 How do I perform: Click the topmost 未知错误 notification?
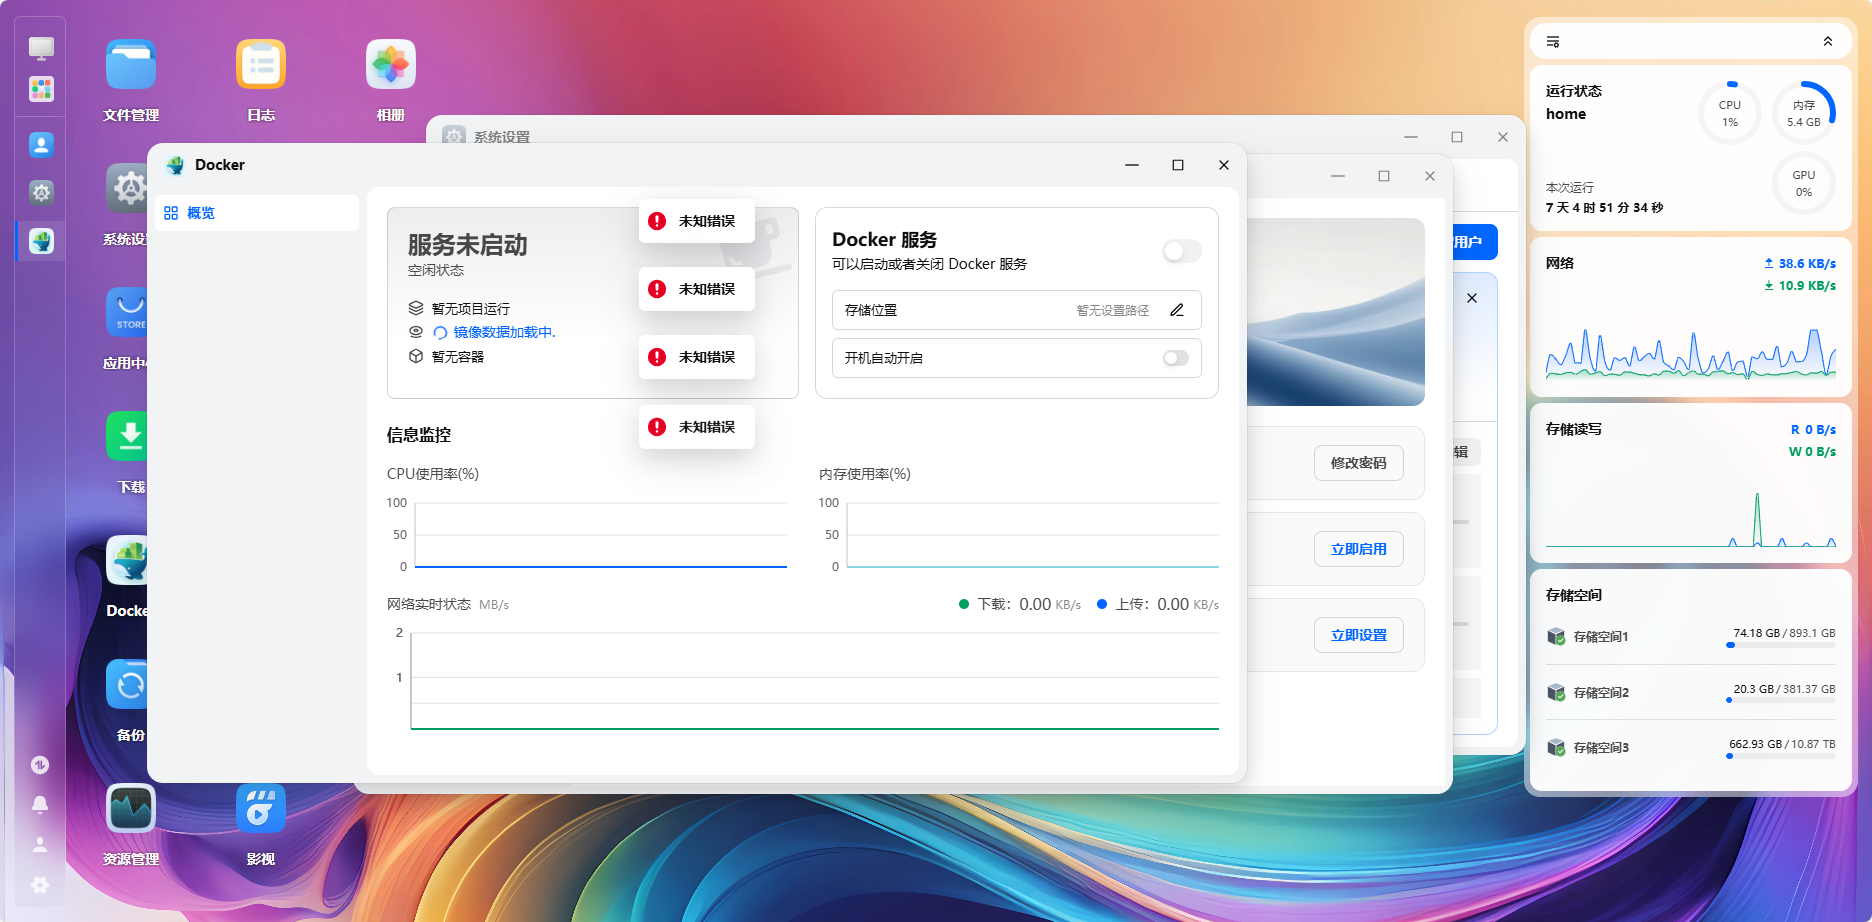coord(697,221)
